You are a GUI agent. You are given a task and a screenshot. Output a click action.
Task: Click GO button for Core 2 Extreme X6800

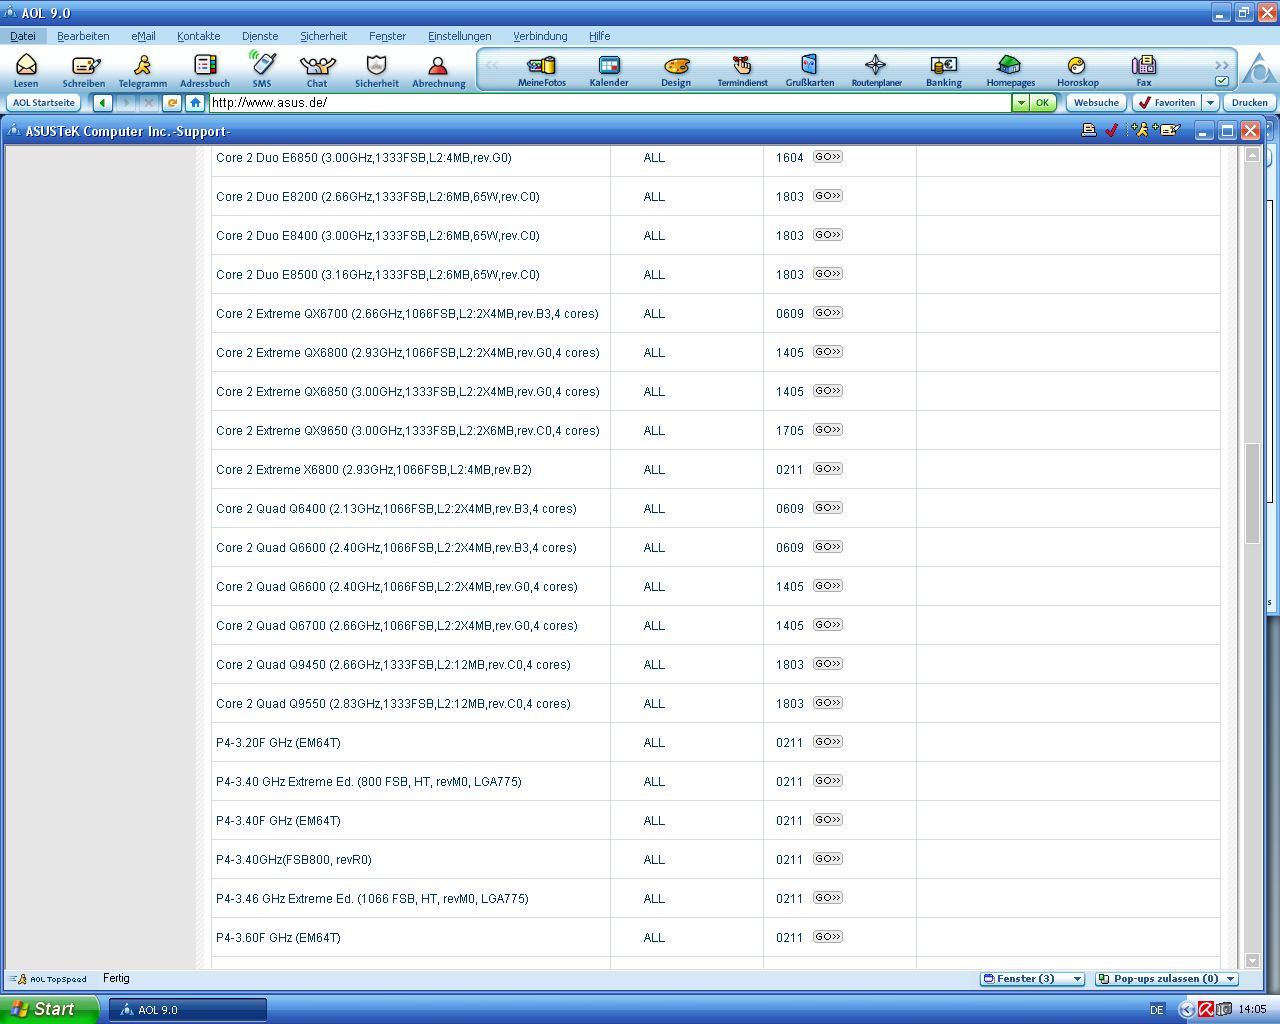[828, 469]
